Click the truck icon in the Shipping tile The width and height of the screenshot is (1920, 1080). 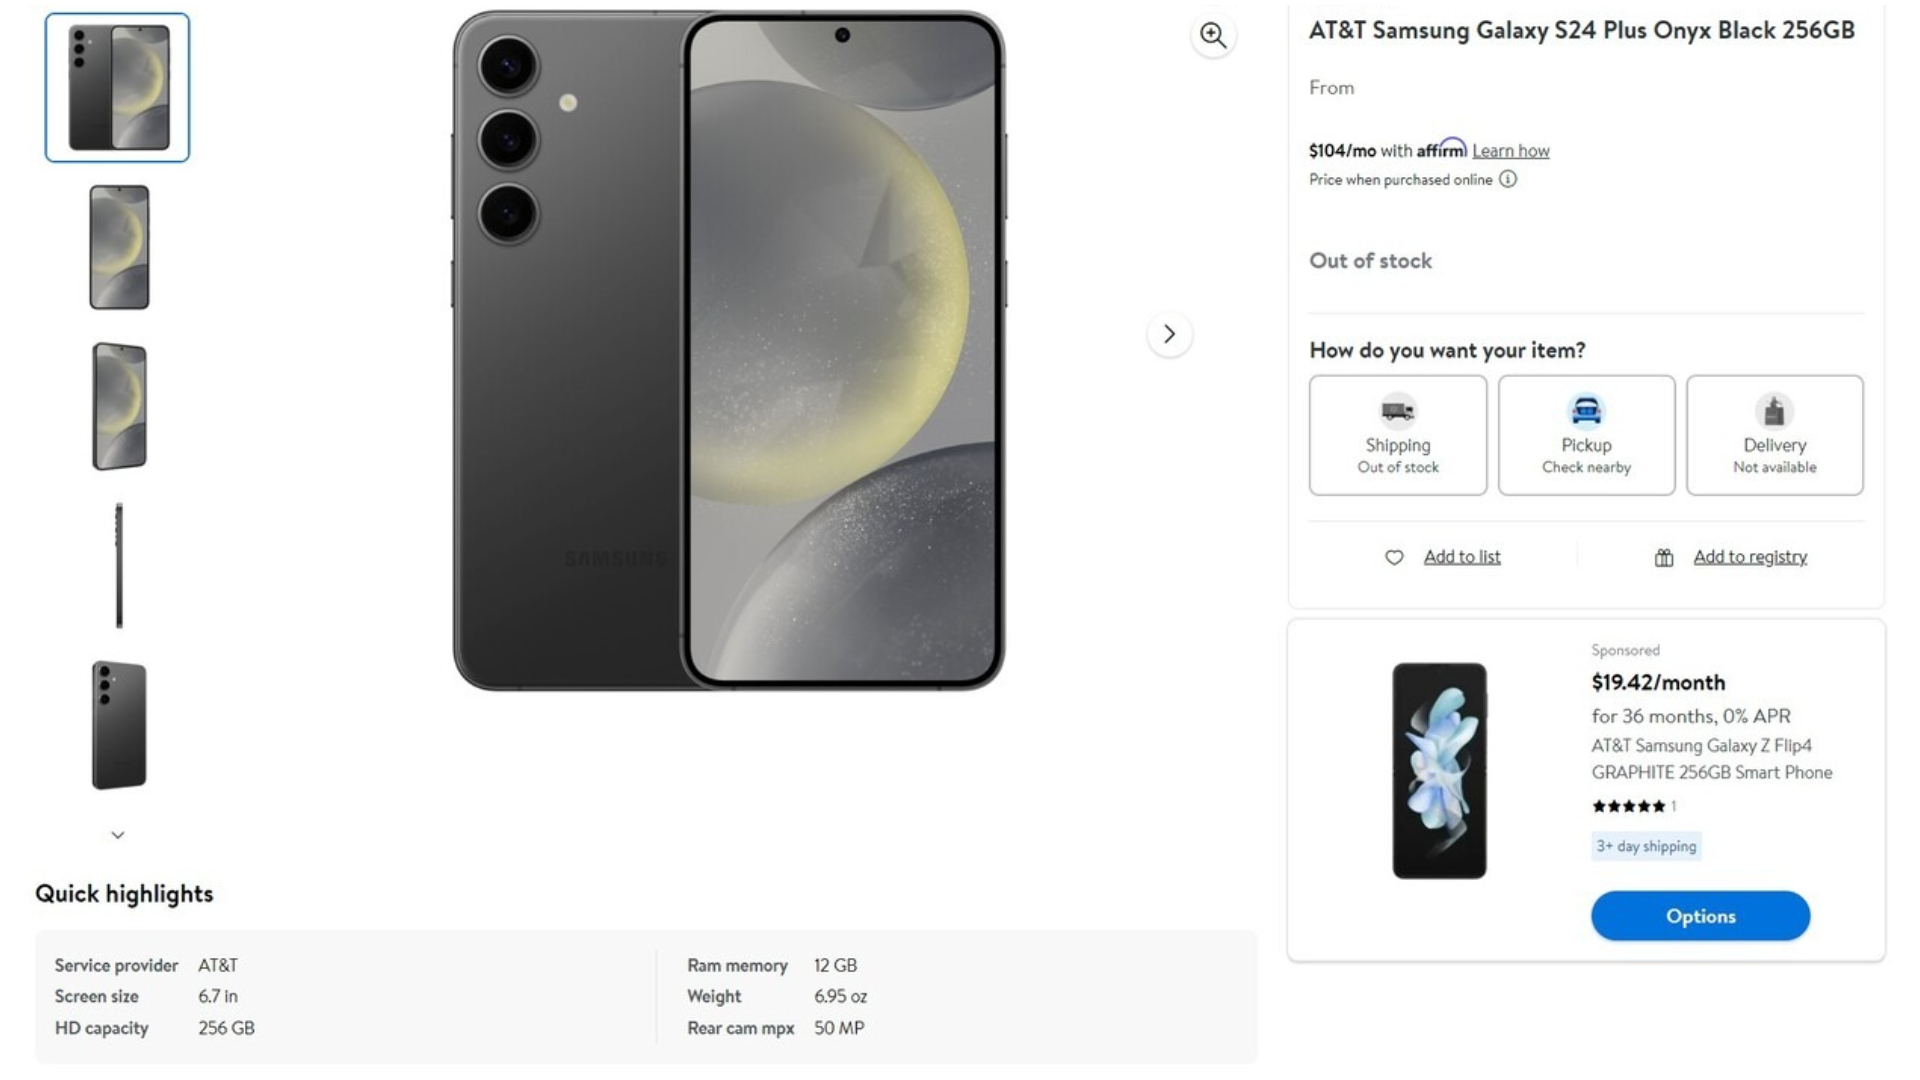point(1397,413)
